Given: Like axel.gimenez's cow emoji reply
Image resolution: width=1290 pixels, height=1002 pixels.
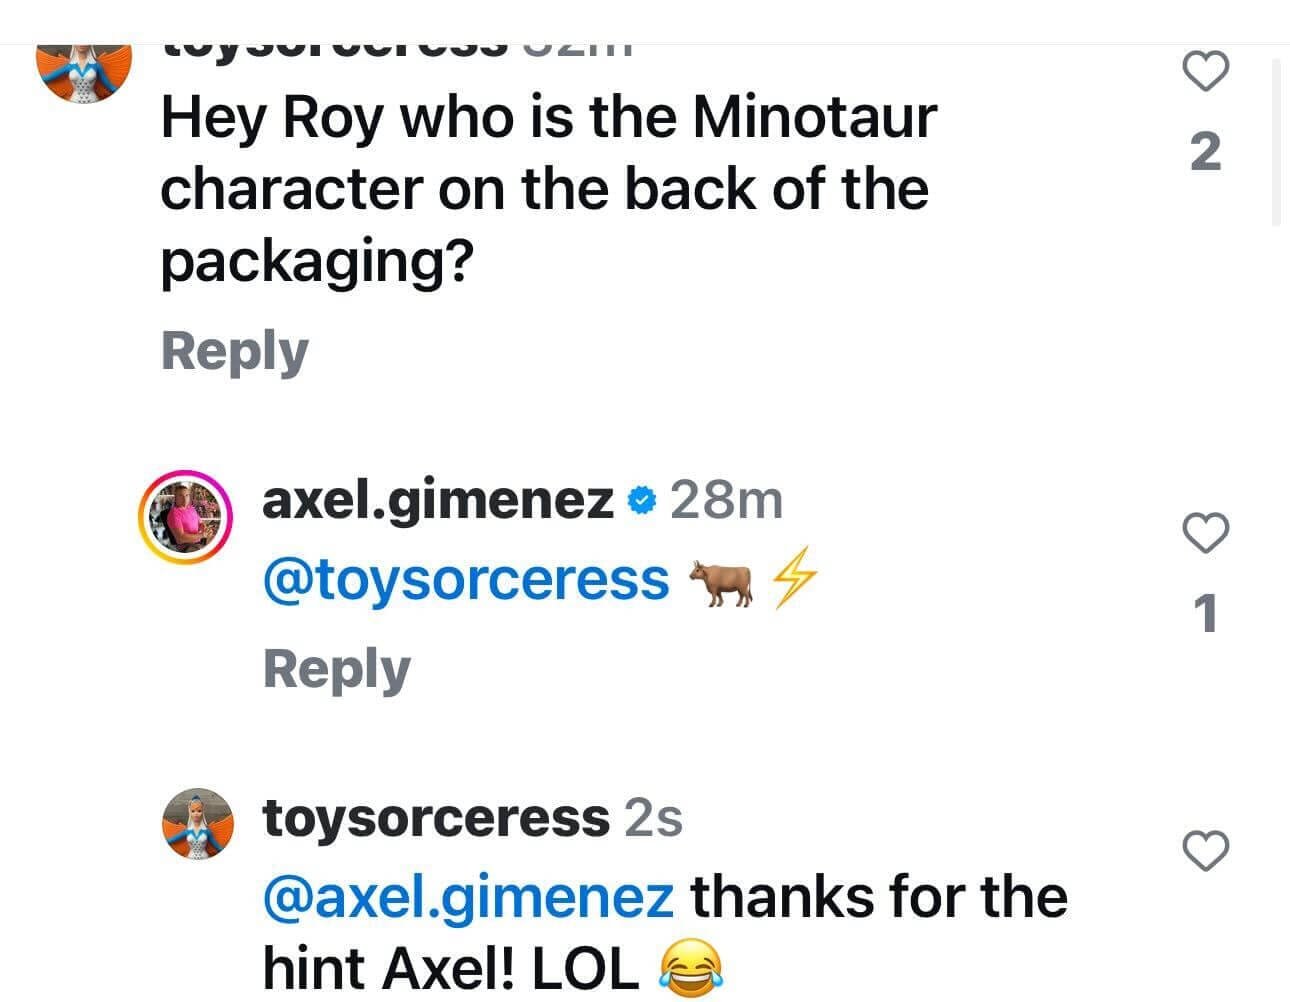Looking at the screenshot, I should [1206, 532].
